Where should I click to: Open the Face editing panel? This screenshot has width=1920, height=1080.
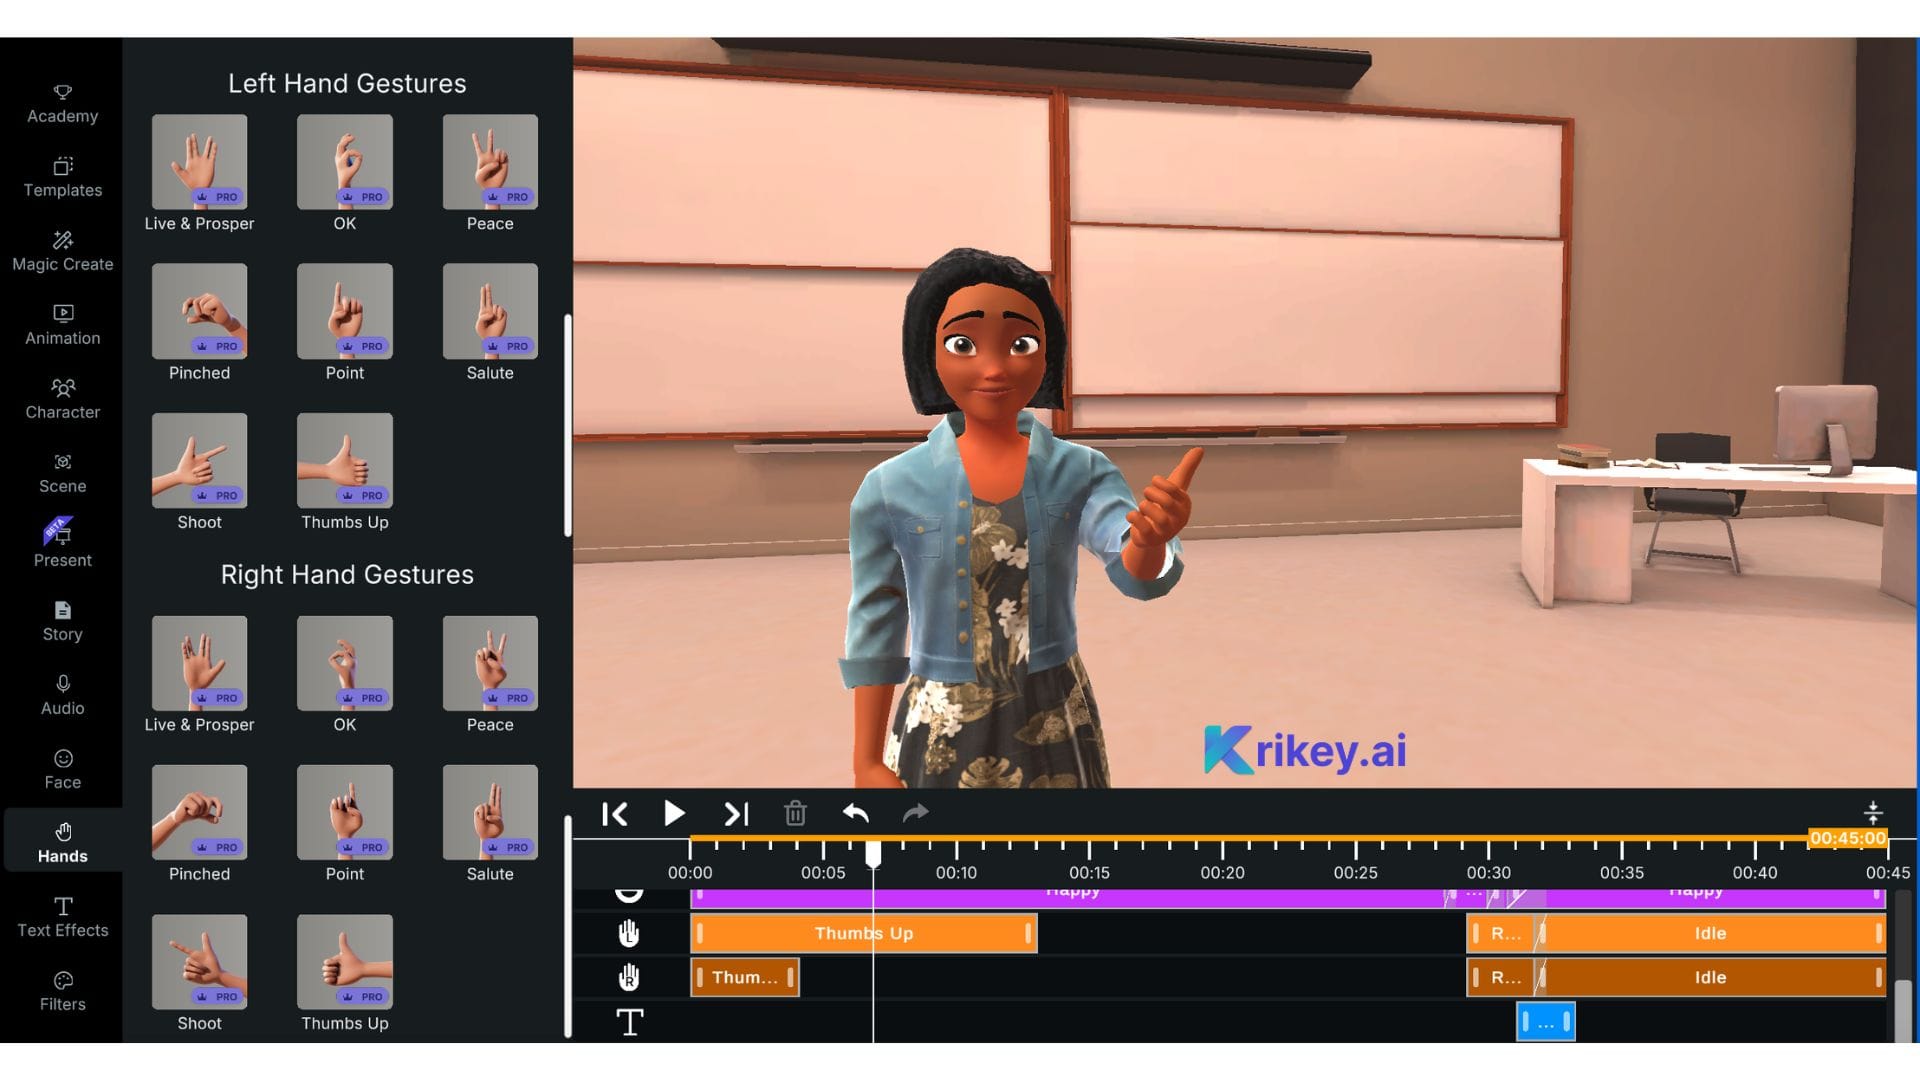tap(62, 768)
